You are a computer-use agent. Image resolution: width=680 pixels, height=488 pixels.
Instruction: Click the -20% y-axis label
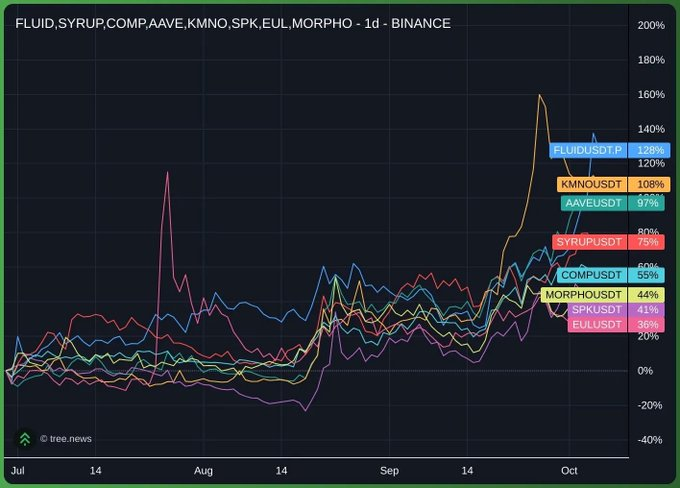coord(650,405)
